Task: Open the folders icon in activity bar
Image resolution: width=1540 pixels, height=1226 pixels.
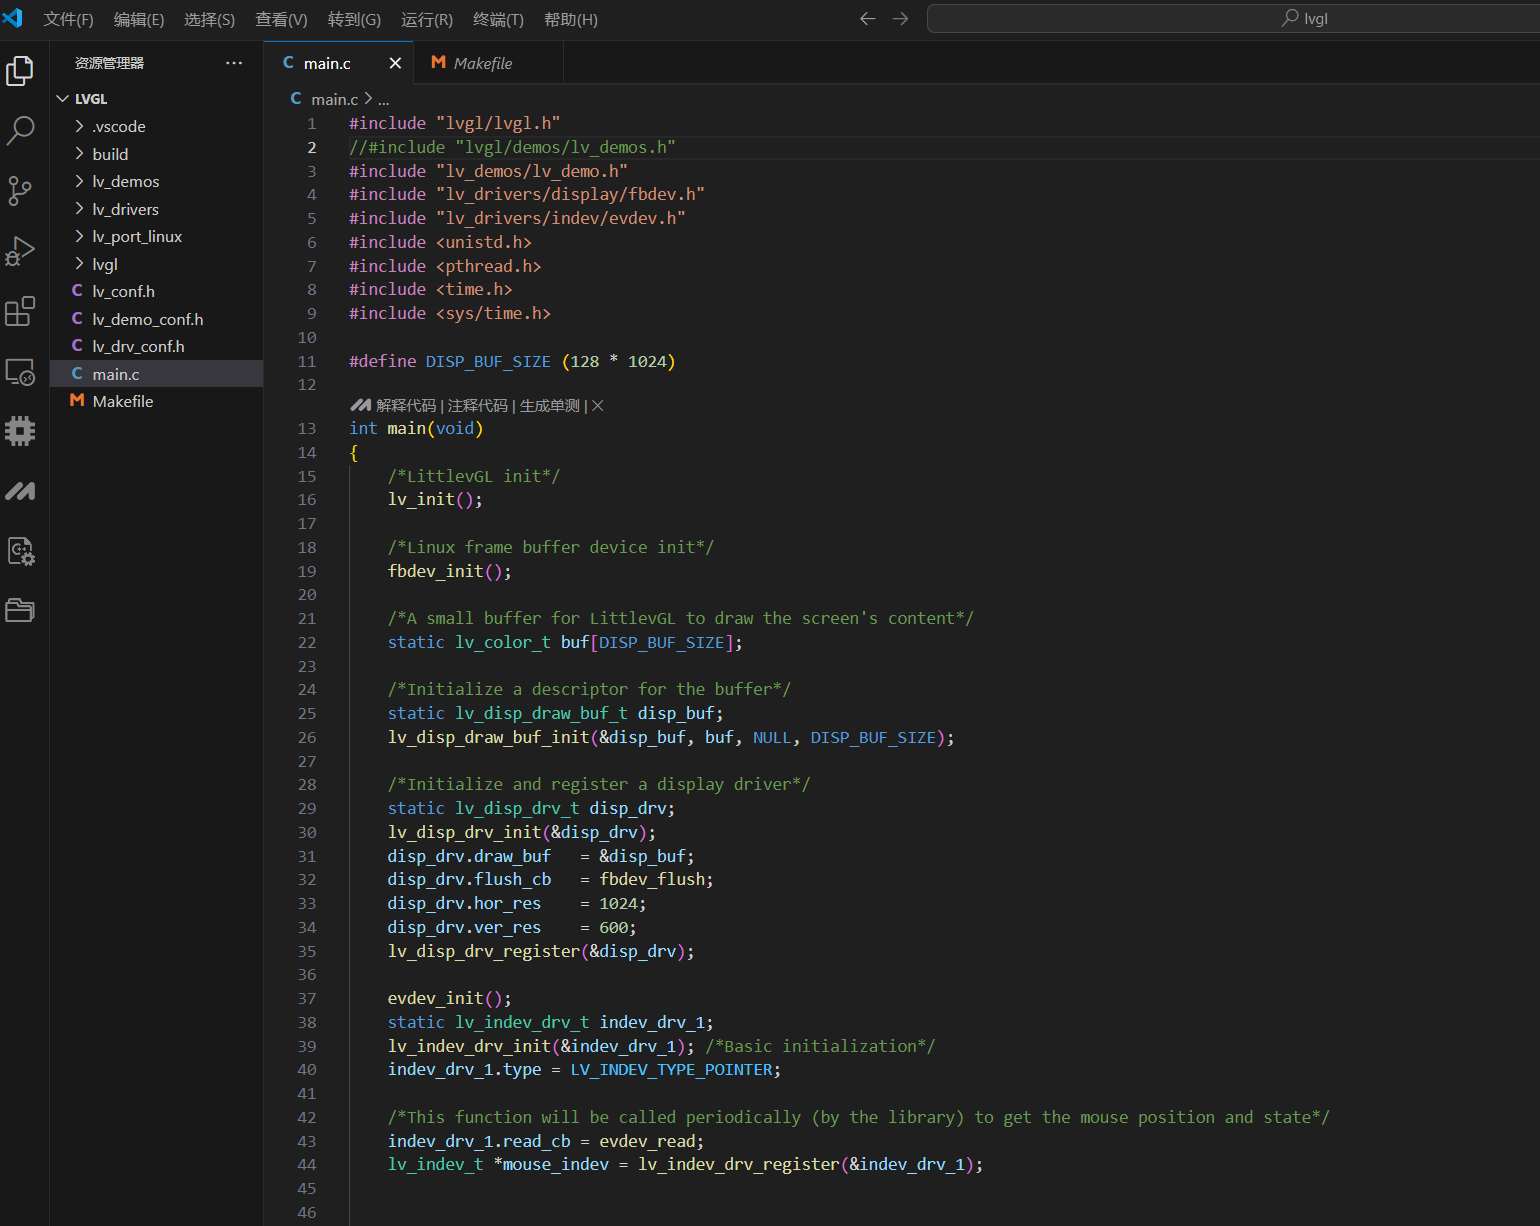Action: [x=20, y=610]
